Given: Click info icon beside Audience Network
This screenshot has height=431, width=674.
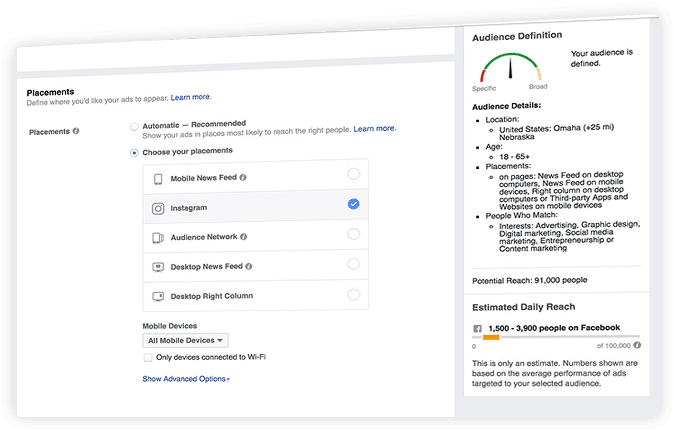Looking at the screenshot, I should [x=243, y=237].
